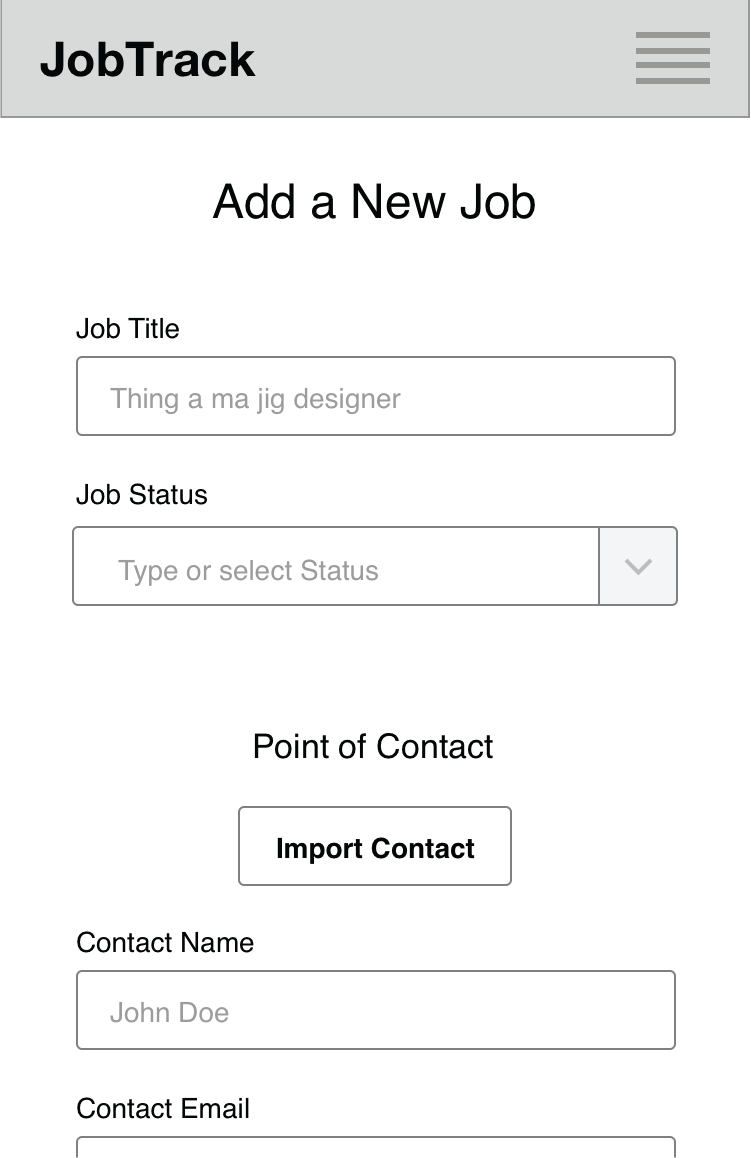Select the Contact Name input showing 'John Doe'
The image size is (751, 1158).
[x=375, y=1010]
